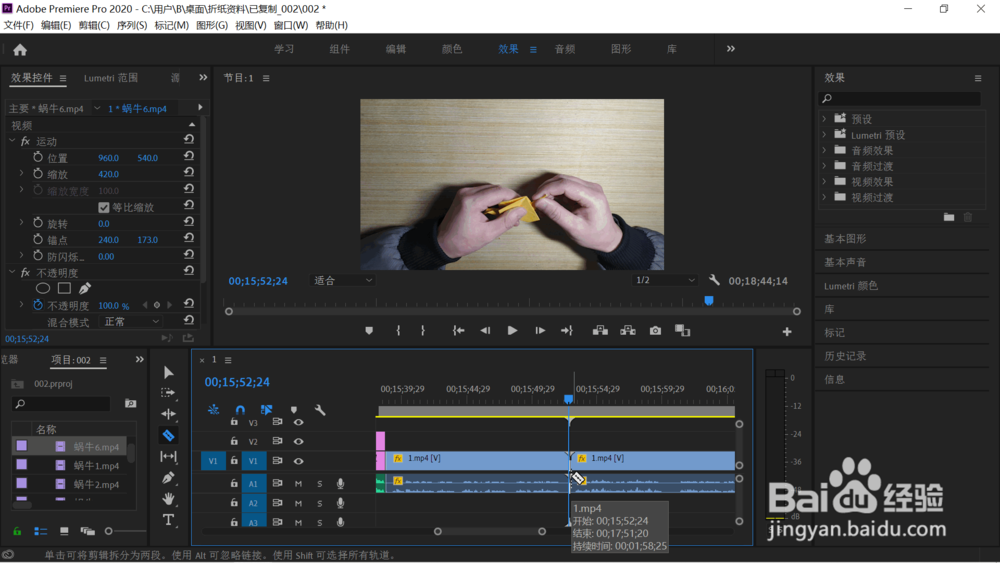Click in the effects search field

pos(899,98)
